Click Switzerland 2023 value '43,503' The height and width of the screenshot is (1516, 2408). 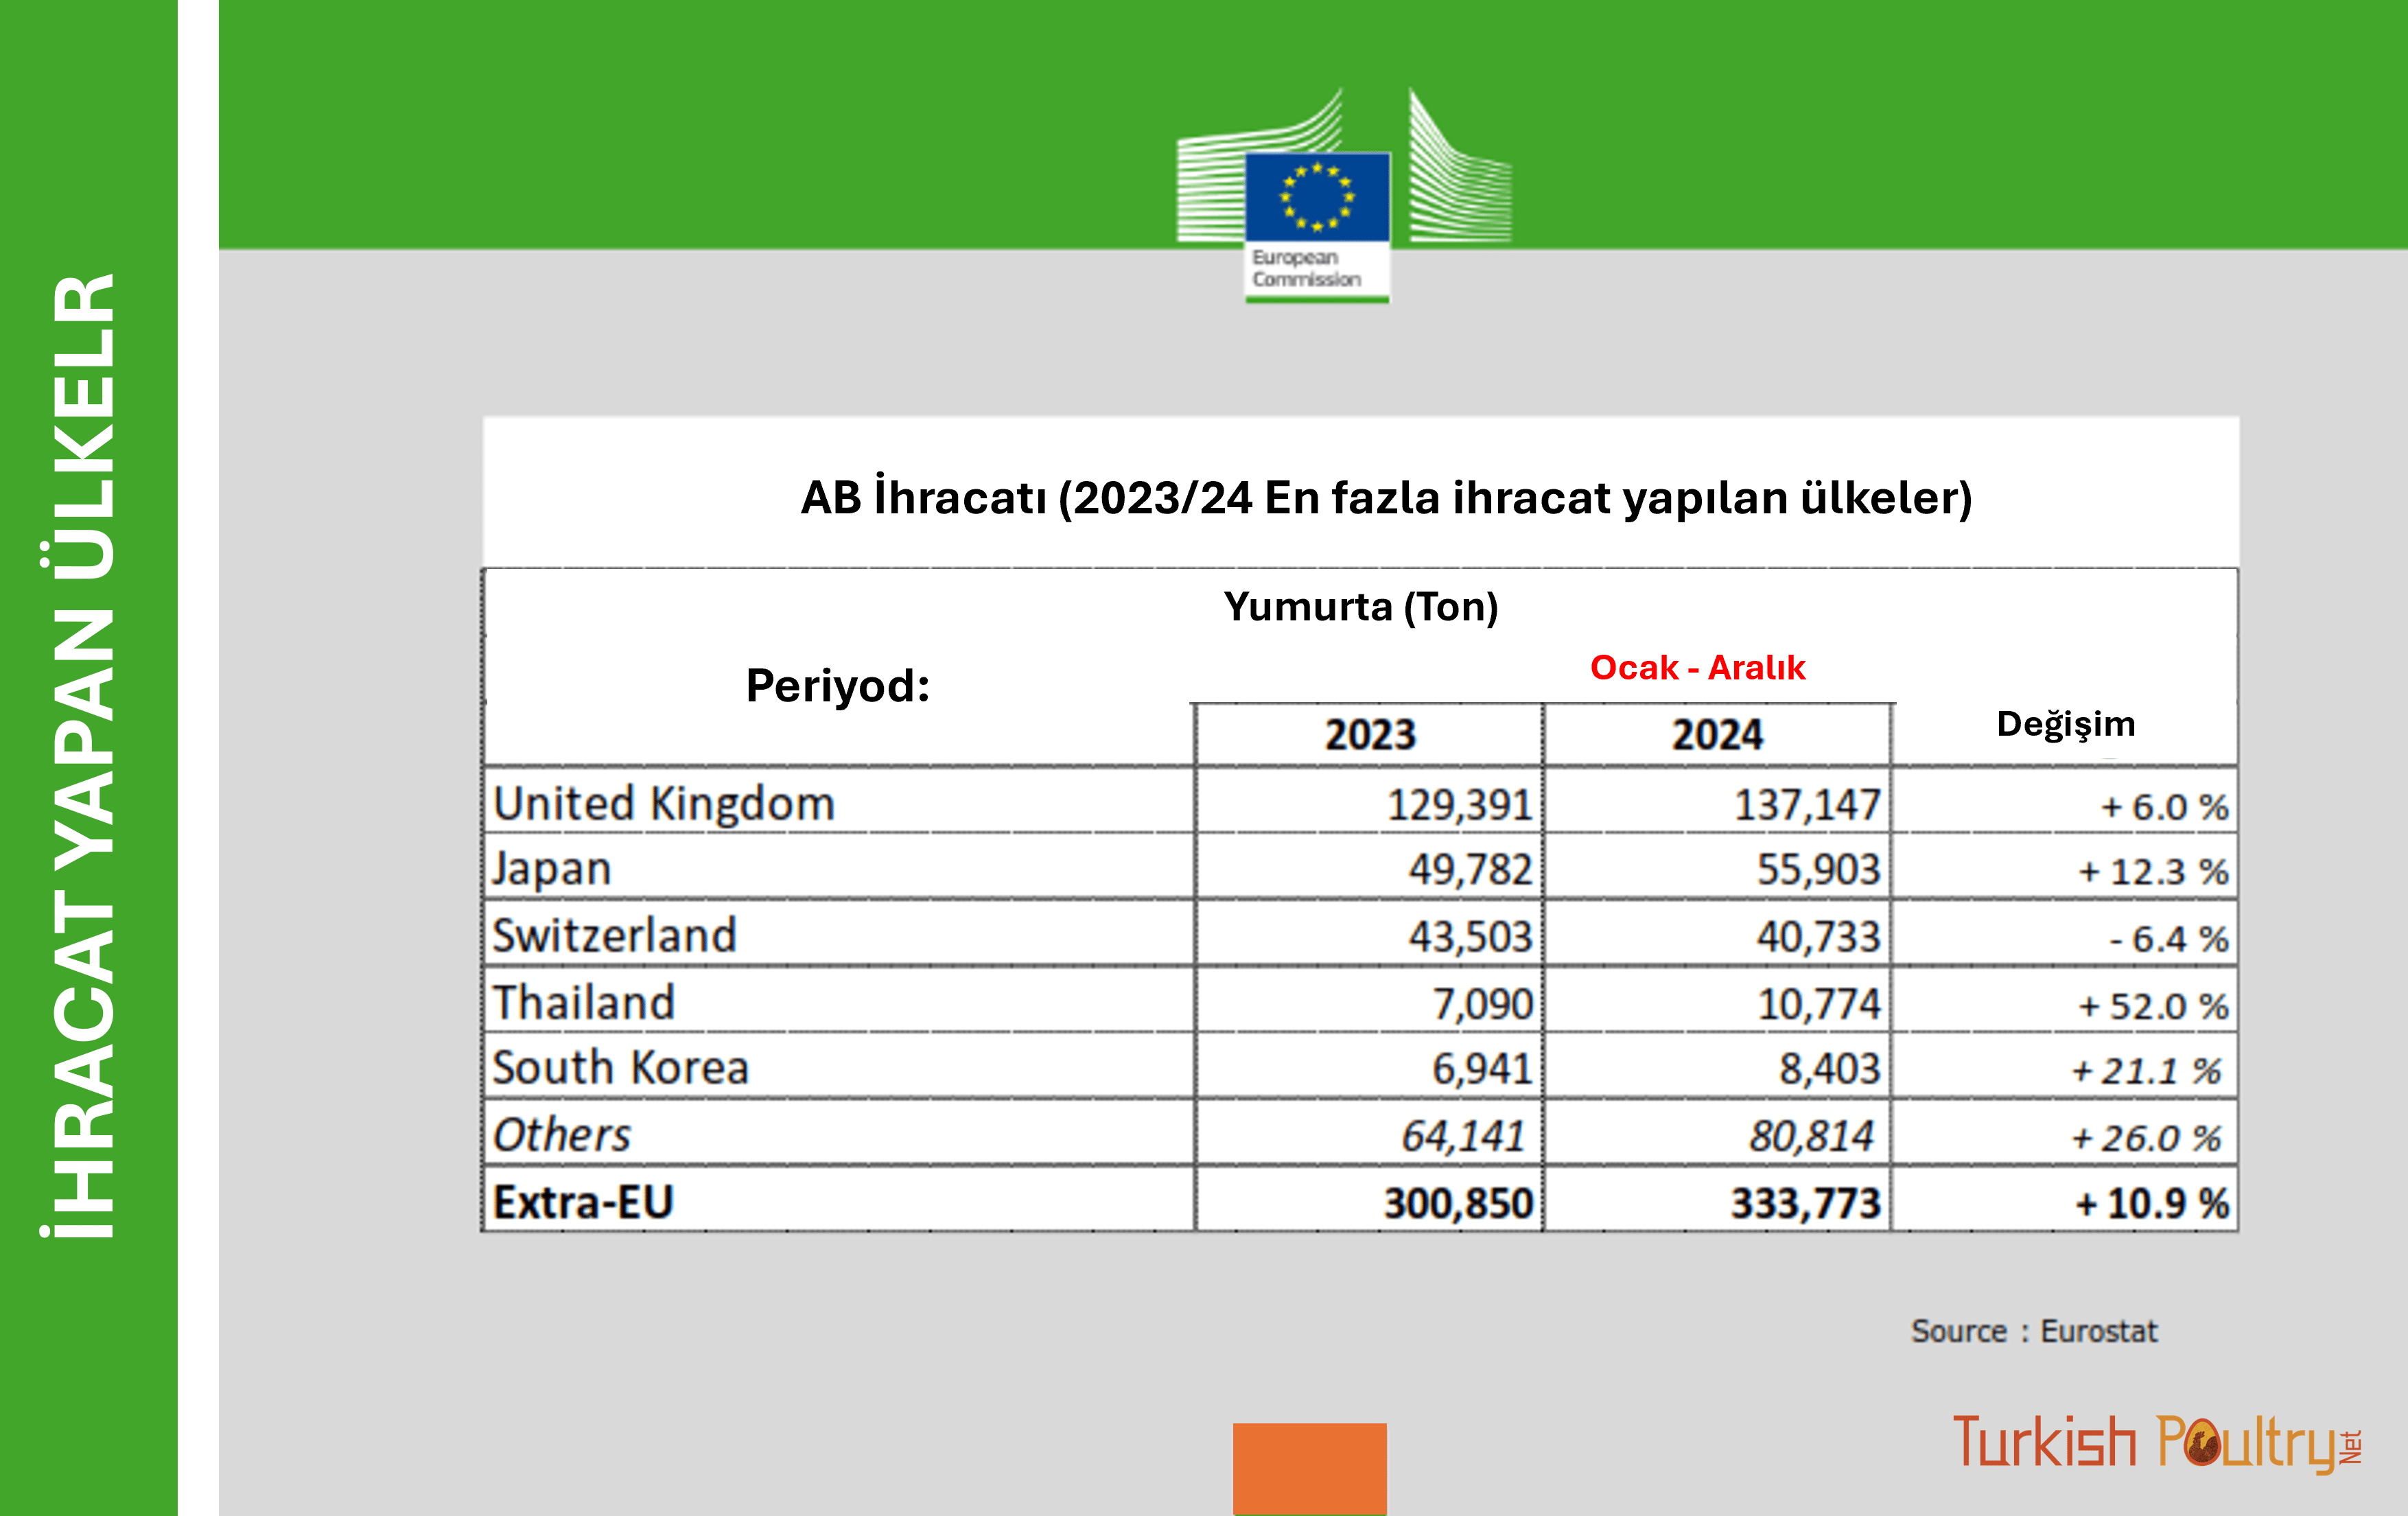[1470, 937]
